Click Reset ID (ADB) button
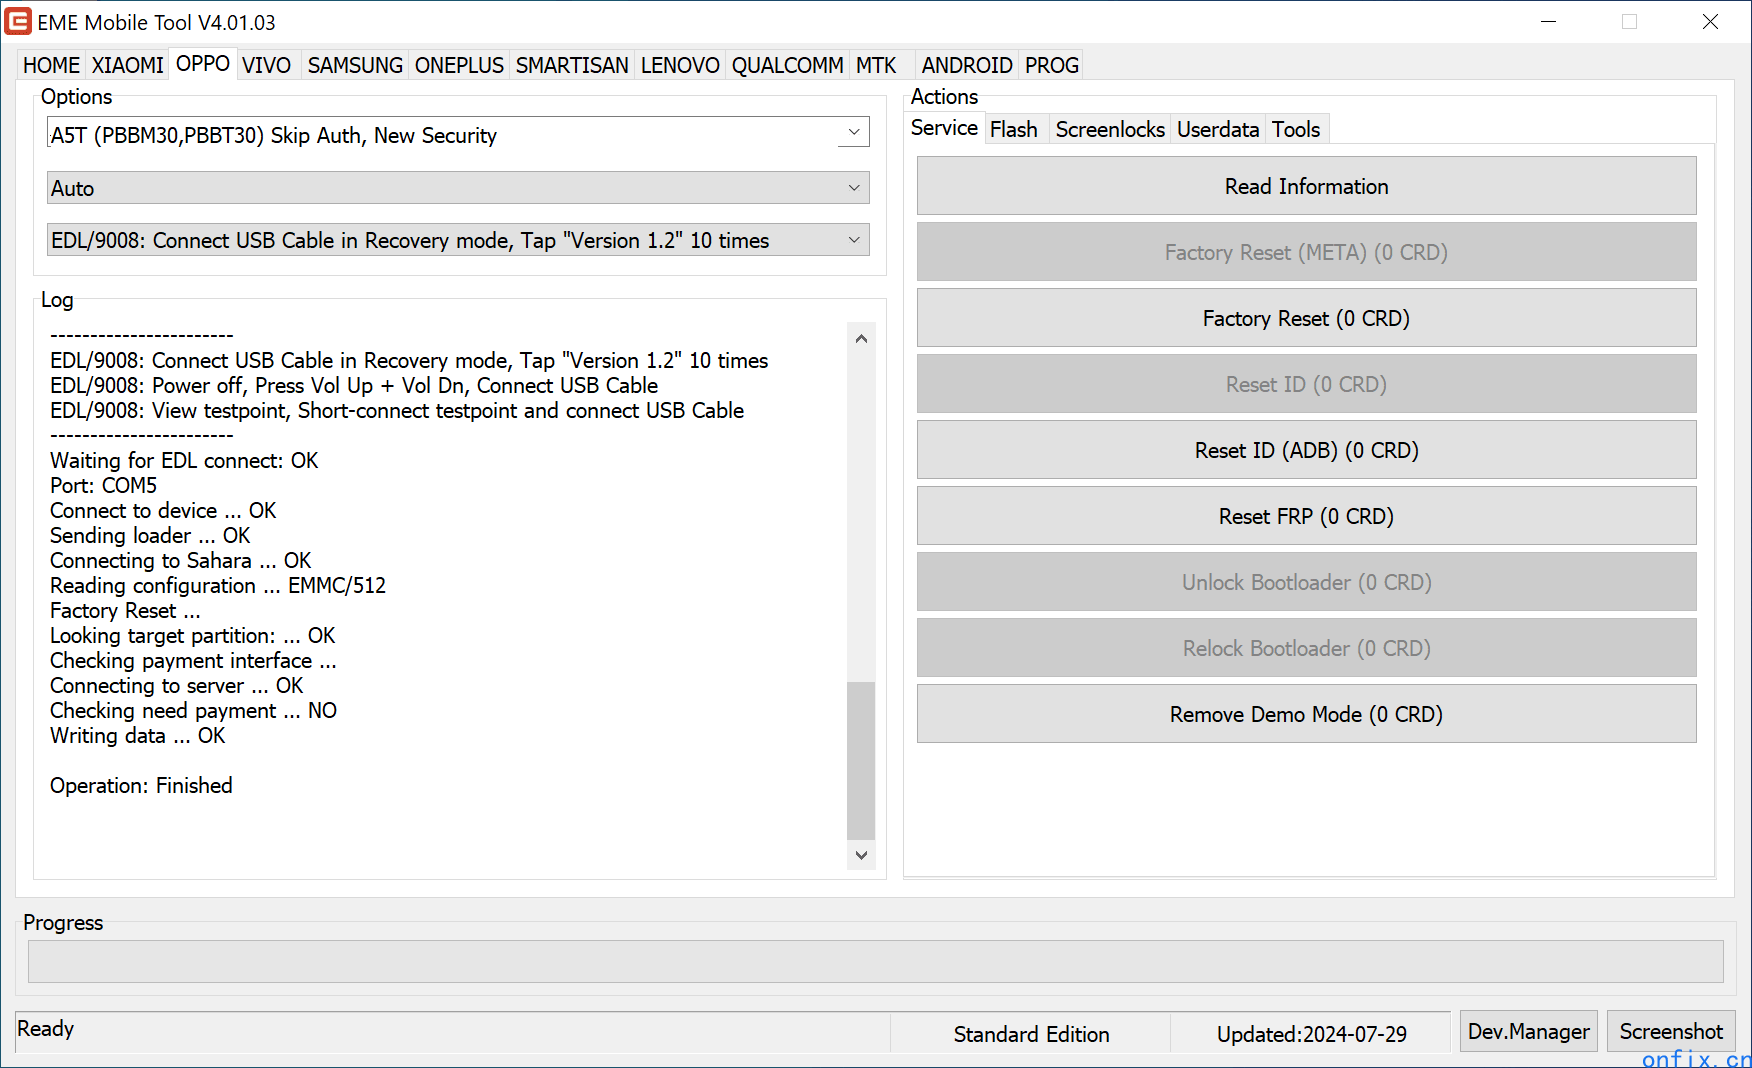 coord(1306,450)
